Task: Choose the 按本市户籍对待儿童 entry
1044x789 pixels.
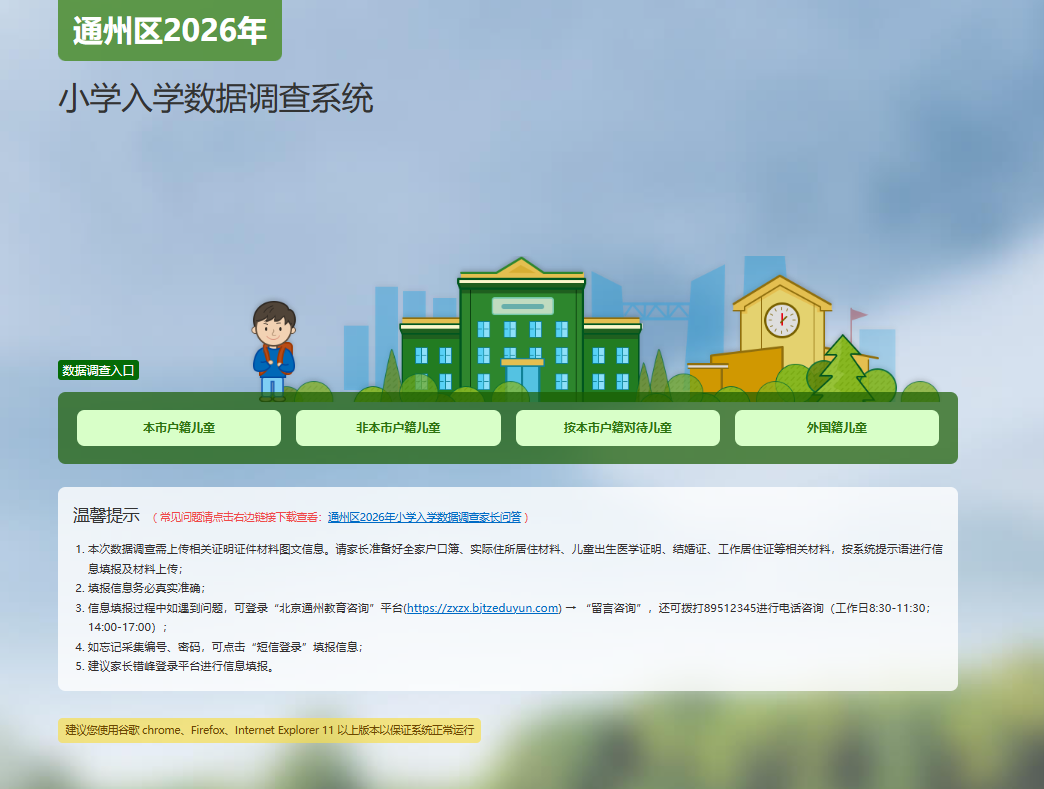Action: click(x=617, y=428)
